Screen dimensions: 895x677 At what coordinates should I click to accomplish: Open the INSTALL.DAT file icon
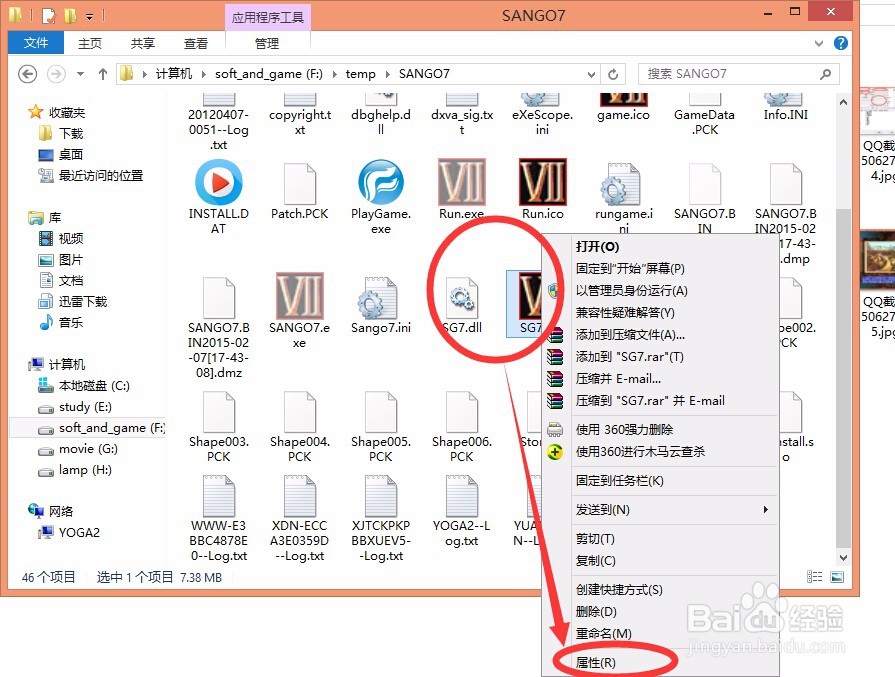218,183
